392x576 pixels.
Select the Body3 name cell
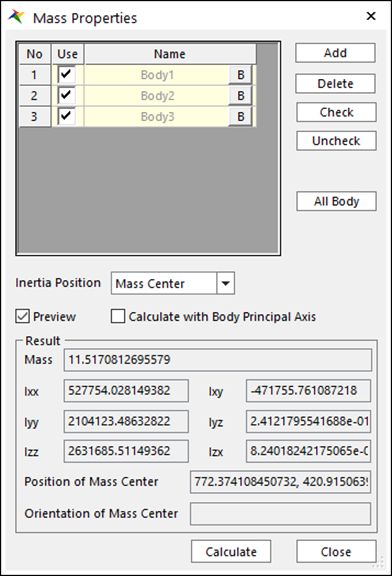coord(157,117)
